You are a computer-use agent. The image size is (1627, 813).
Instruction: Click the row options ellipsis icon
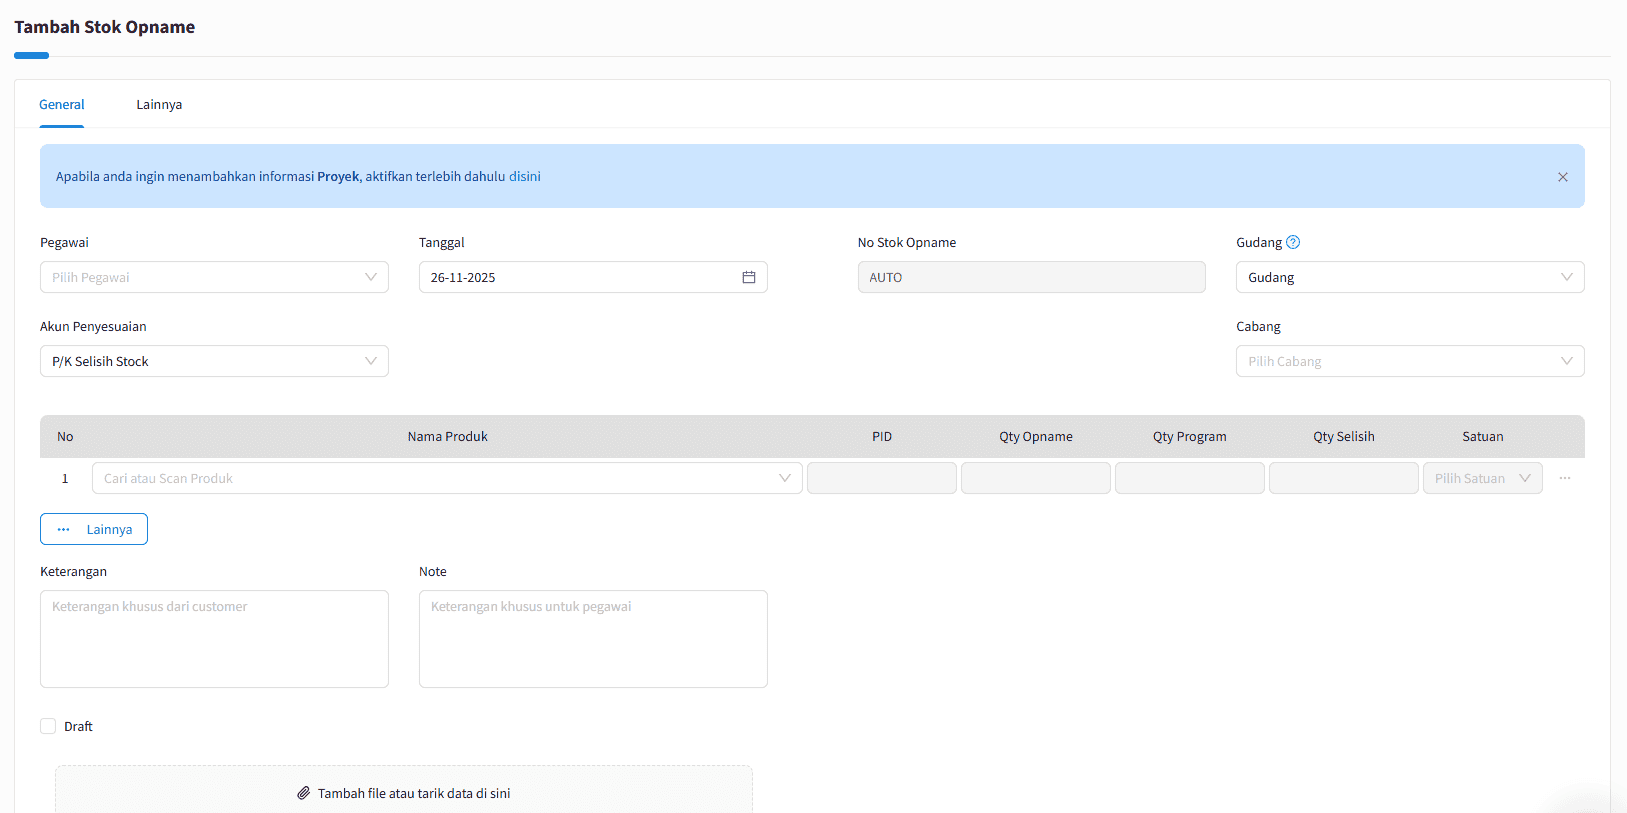tap(1565, 478)
